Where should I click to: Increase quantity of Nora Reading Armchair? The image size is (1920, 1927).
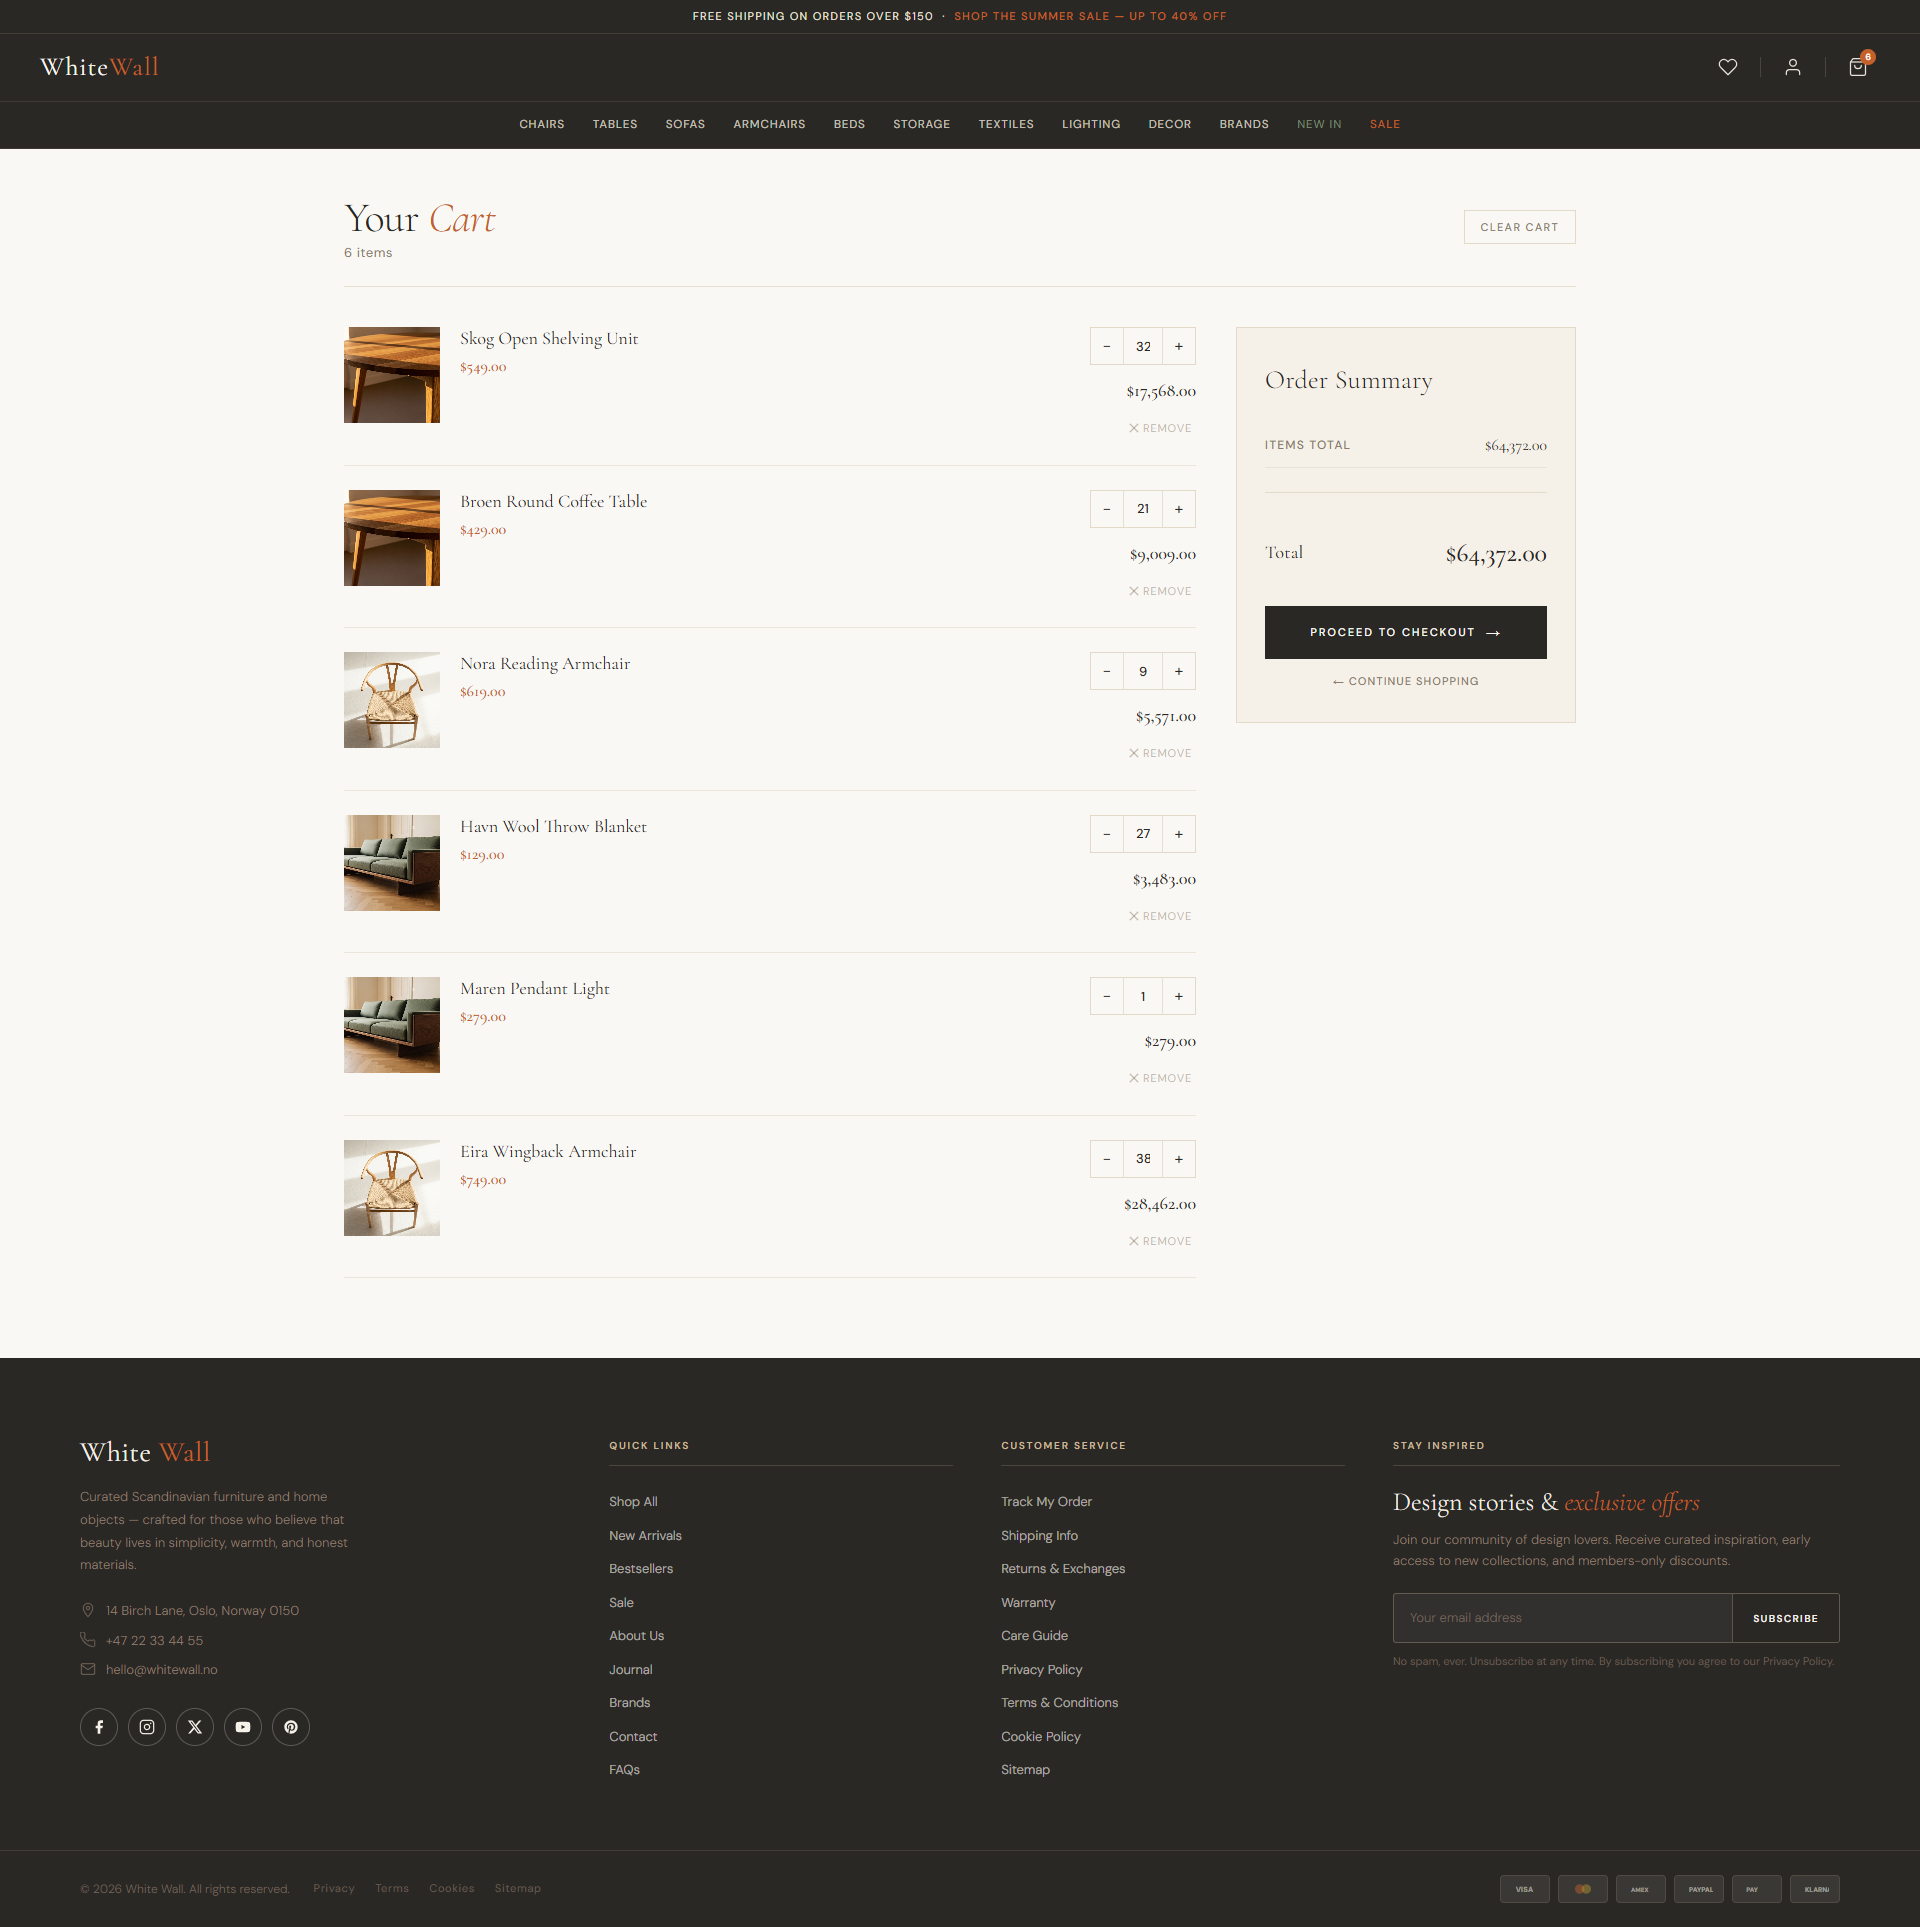point(1179,671)
